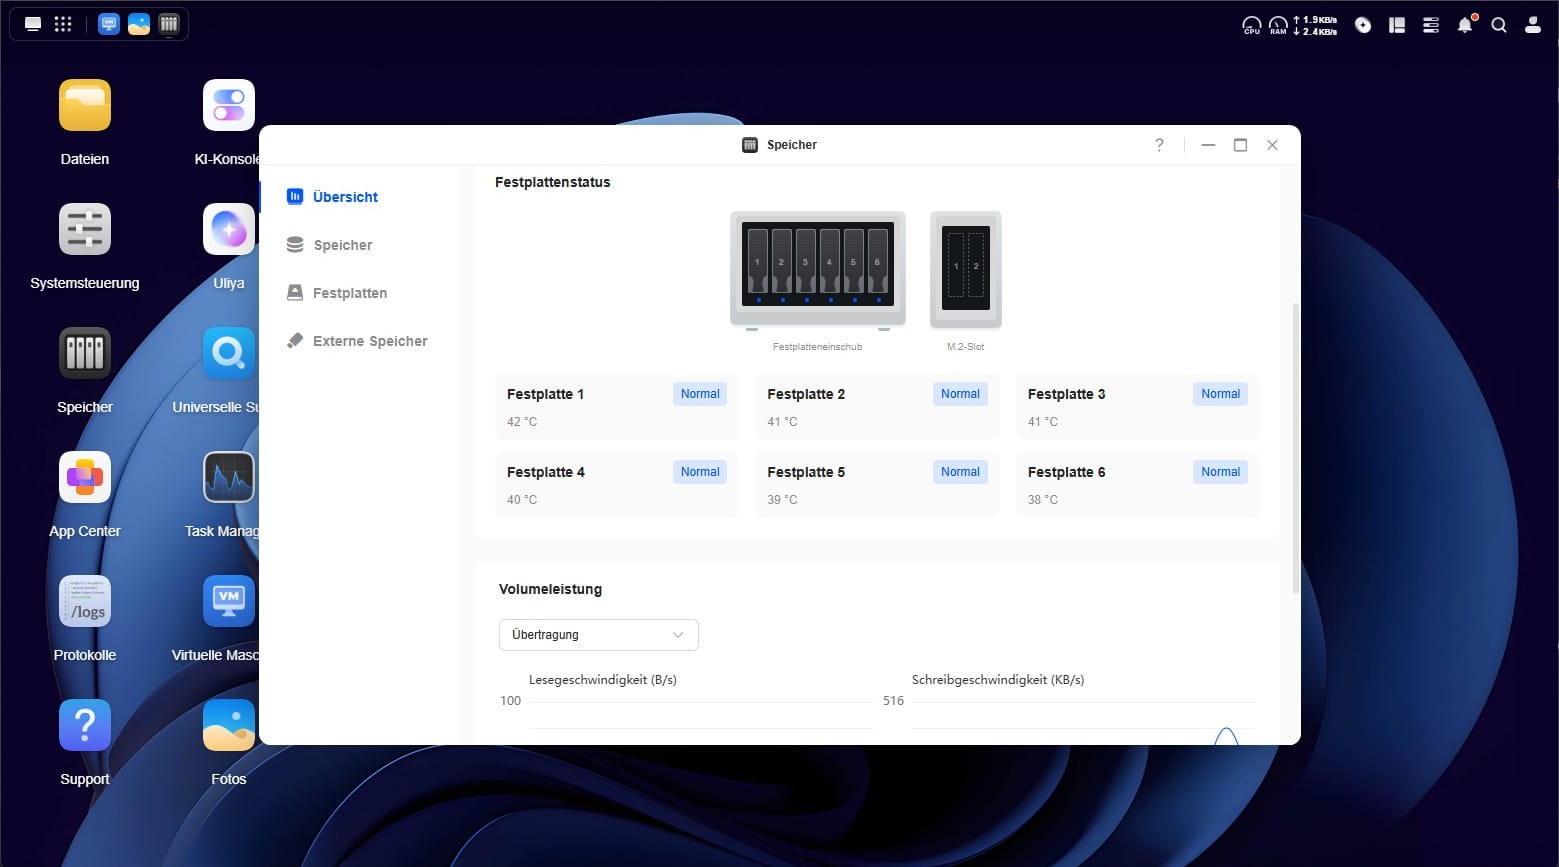Open the search magnifier in top bar

[x=1499, y=25]
